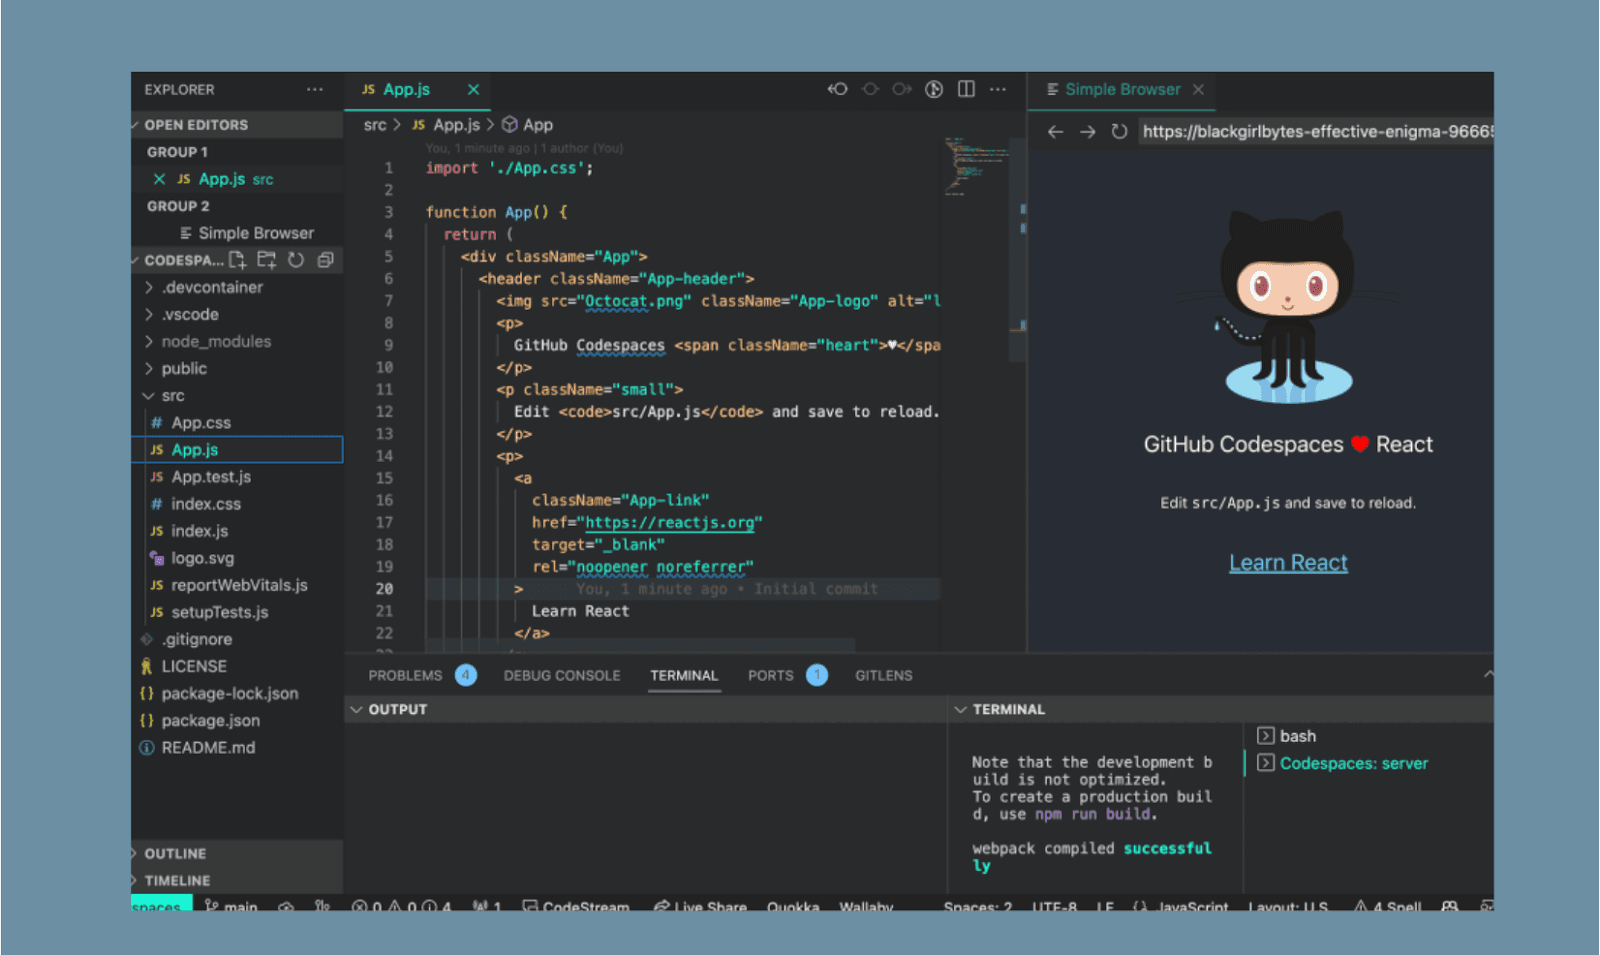Select the Terminal panel tab
The image size is (1600, 955).
(684, 675)
